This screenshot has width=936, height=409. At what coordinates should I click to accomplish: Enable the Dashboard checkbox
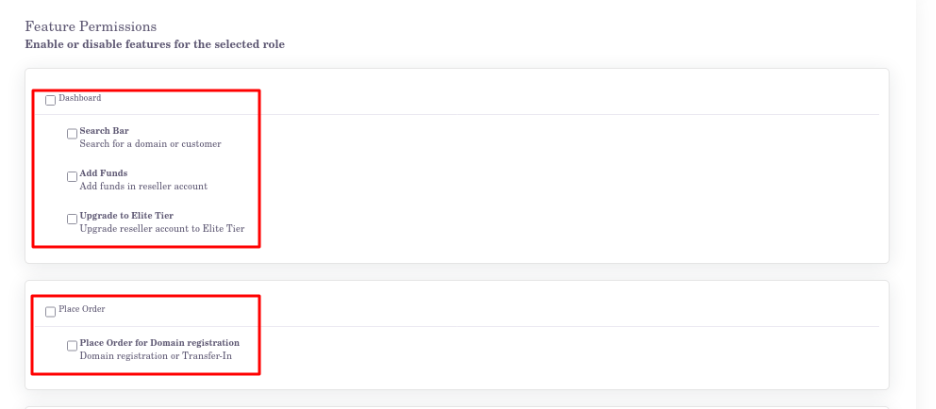[x=51, y=100]
